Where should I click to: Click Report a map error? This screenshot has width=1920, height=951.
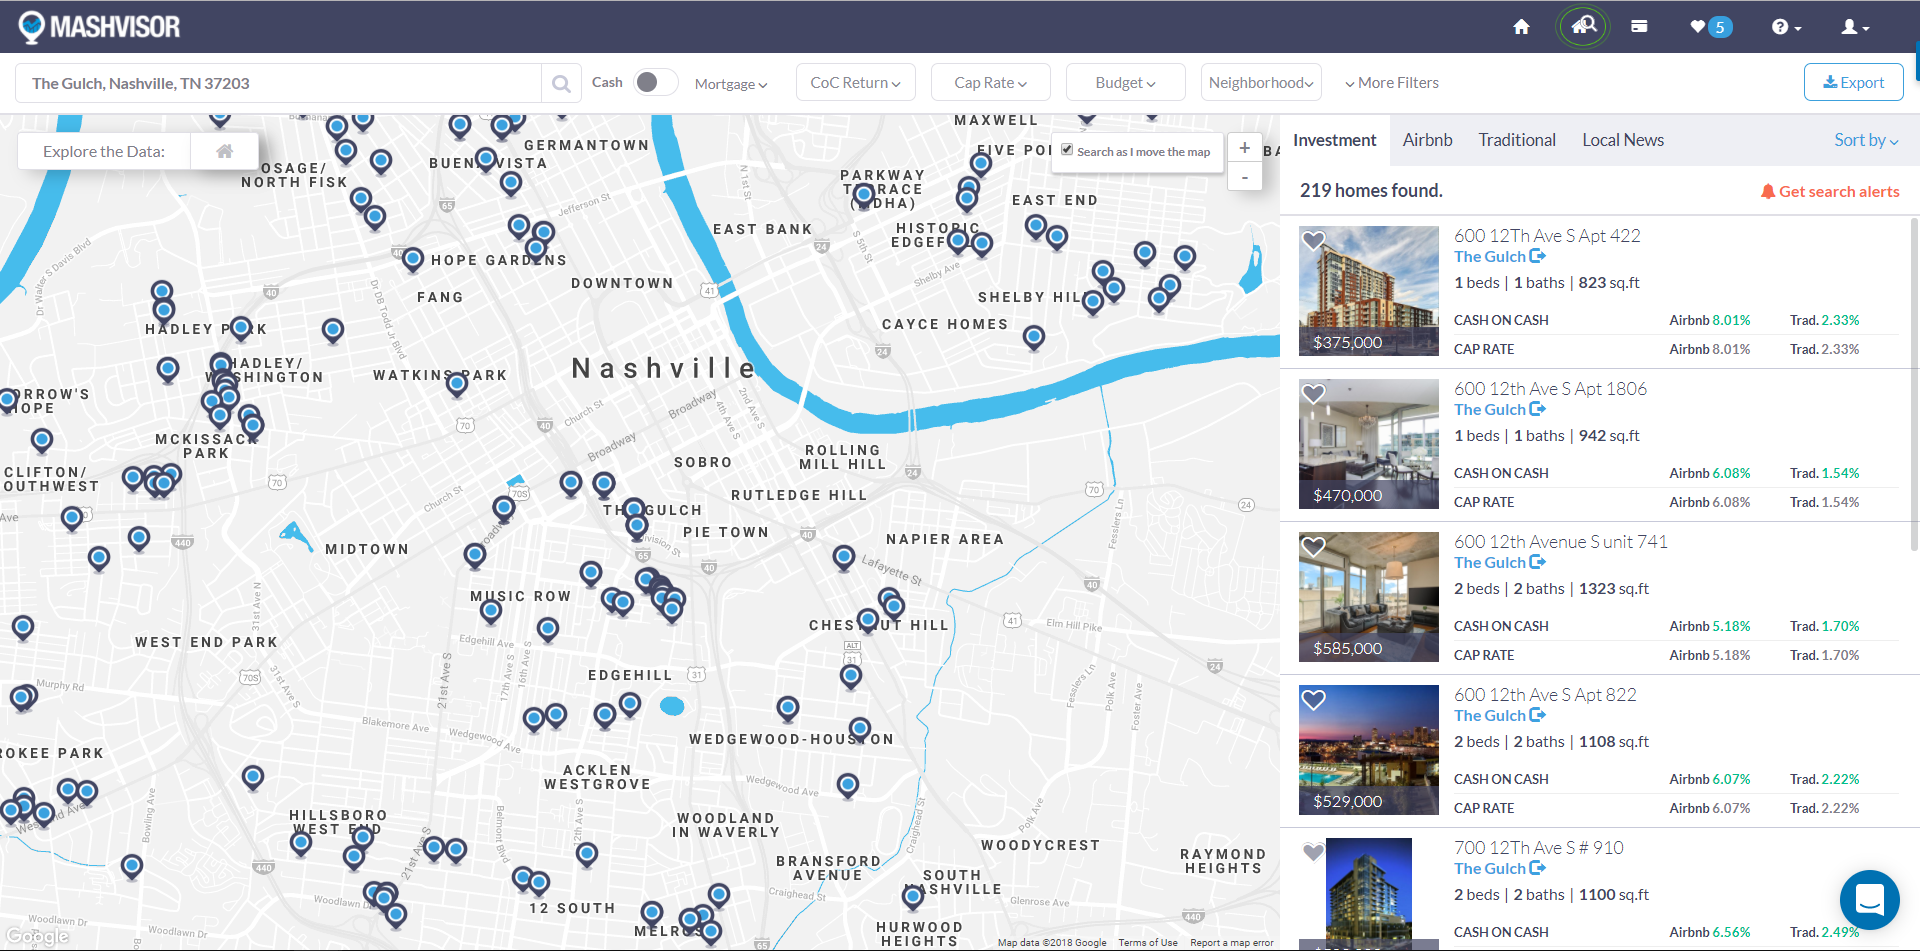tap(1232, 942)
